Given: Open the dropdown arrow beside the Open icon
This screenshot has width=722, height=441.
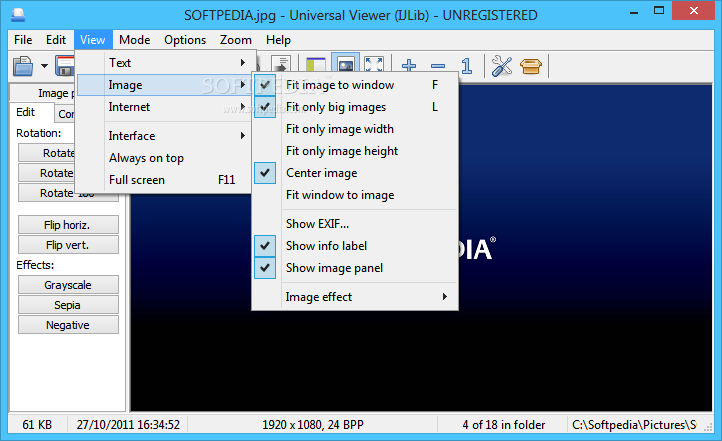Looking at the screenshot, I should tap(44, 66).
